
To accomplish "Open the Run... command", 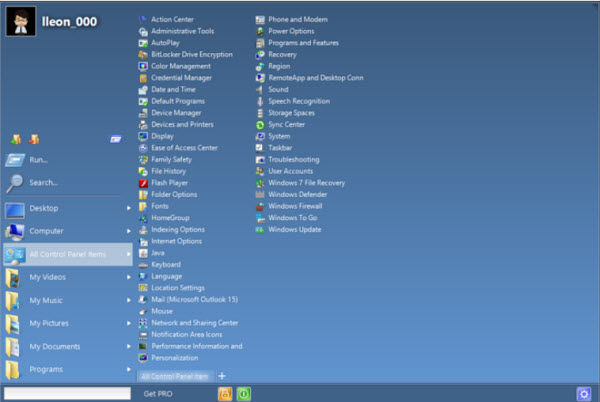I will pyautogui.click(x=39, y=160).
